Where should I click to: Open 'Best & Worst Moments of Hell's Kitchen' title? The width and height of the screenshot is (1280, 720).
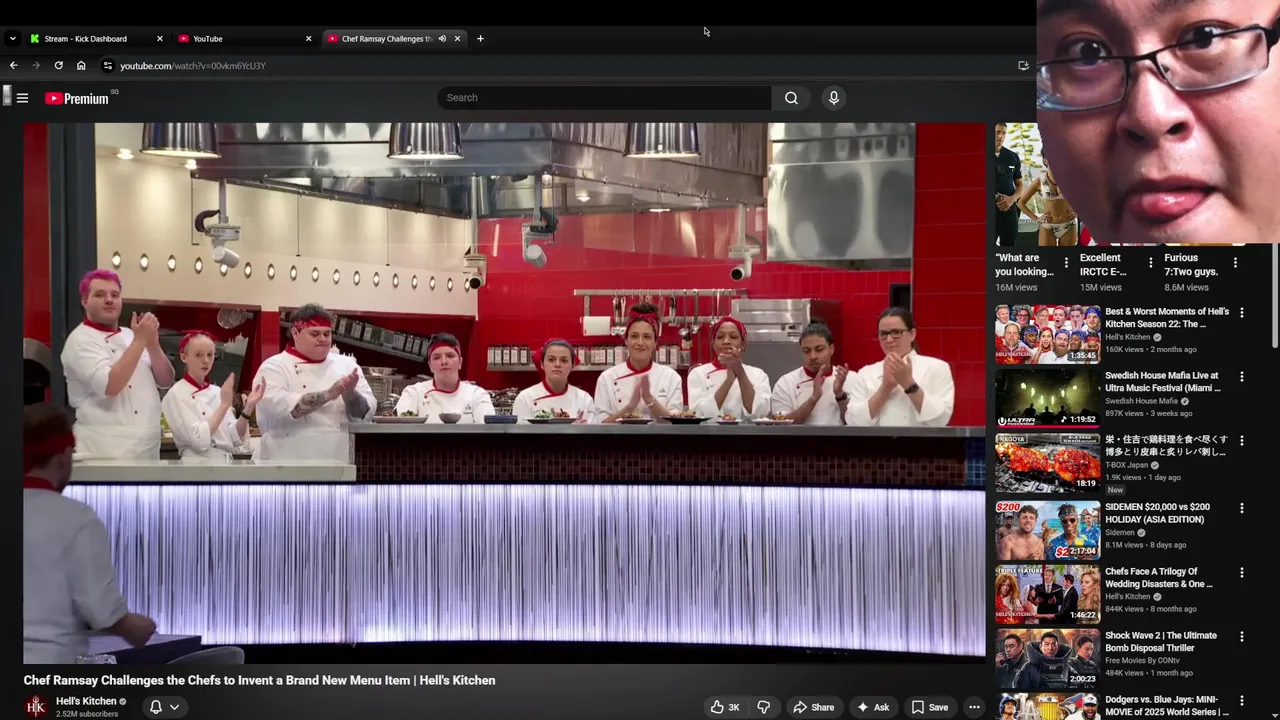pyautogui.click(x=1167, y=318)
